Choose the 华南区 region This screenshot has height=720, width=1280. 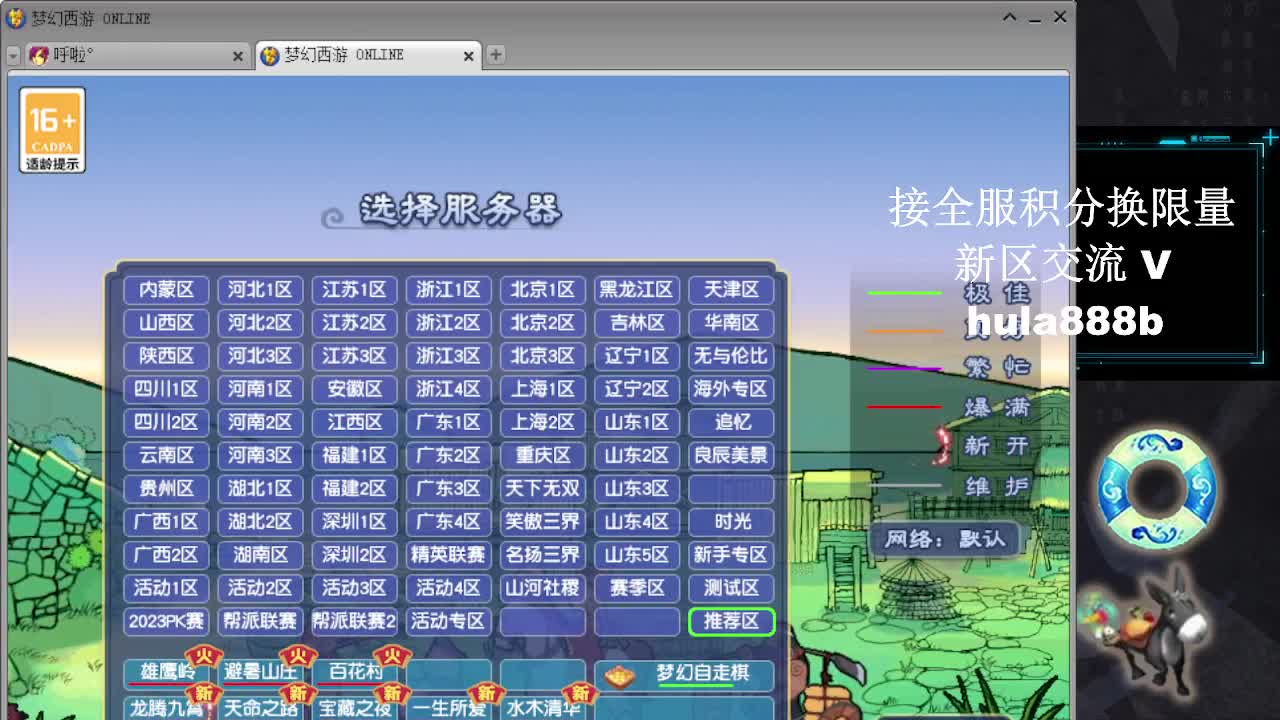pos(731,323)
